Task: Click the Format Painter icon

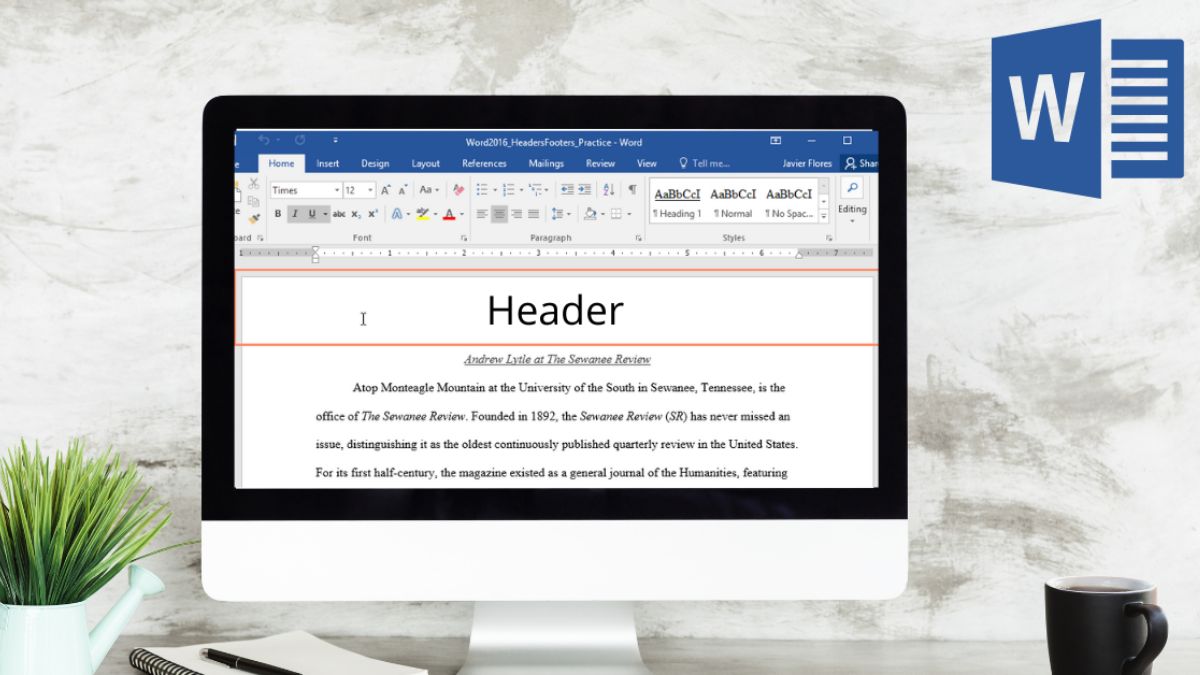Action: click(x=254, y=217)
